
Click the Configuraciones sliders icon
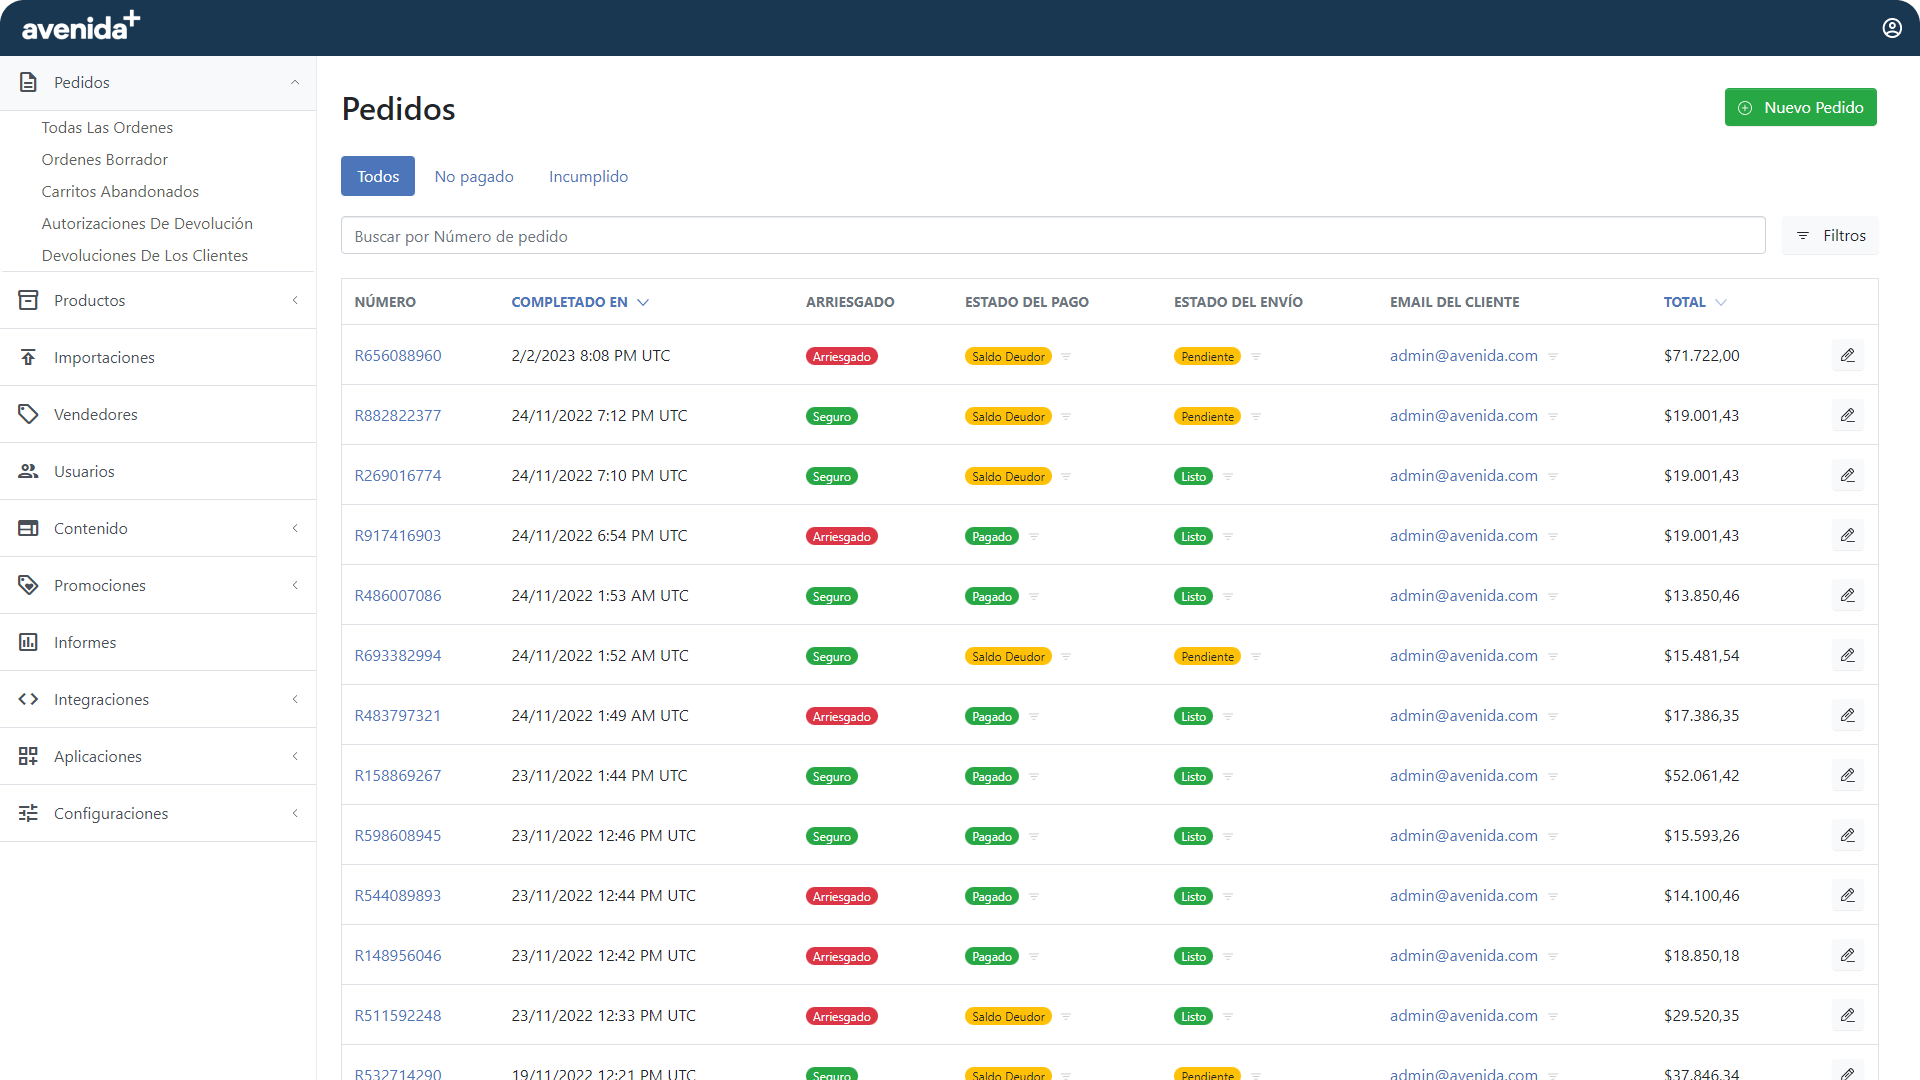coord(28,813)
